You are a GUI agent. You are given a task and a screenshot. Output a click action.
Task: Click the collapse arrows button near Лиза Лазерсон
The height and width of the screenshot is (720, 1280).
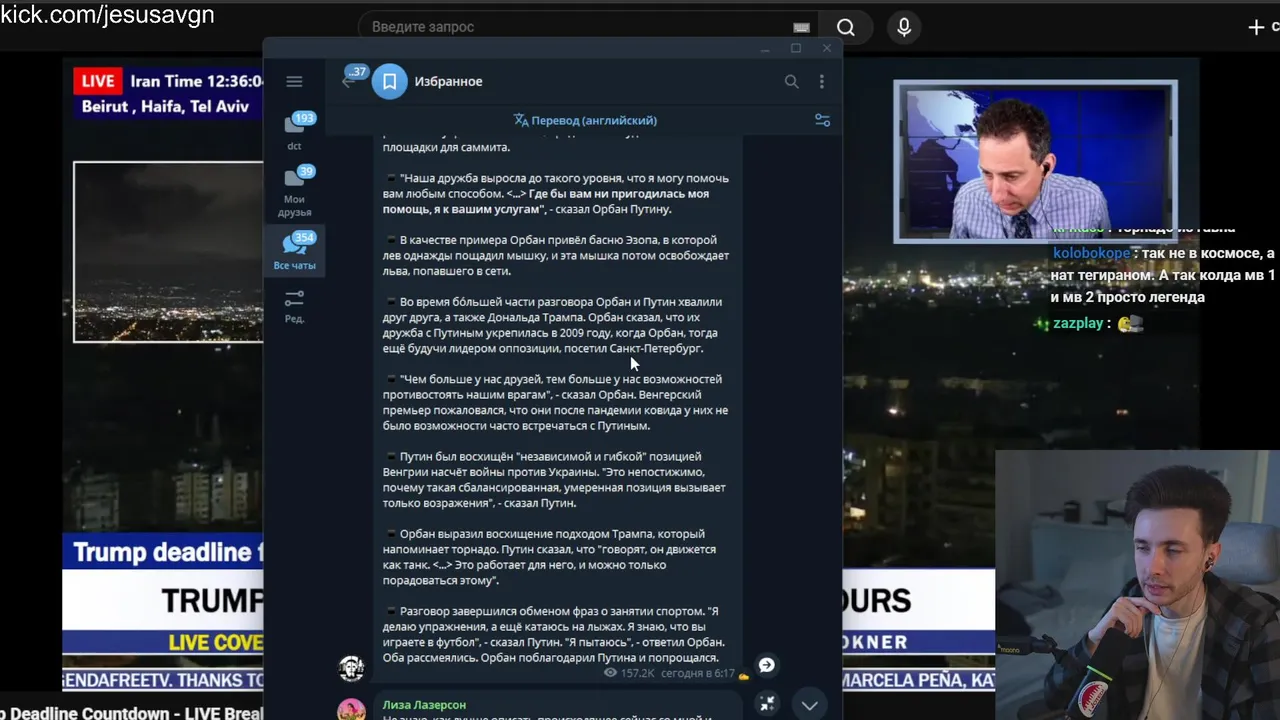767,703
